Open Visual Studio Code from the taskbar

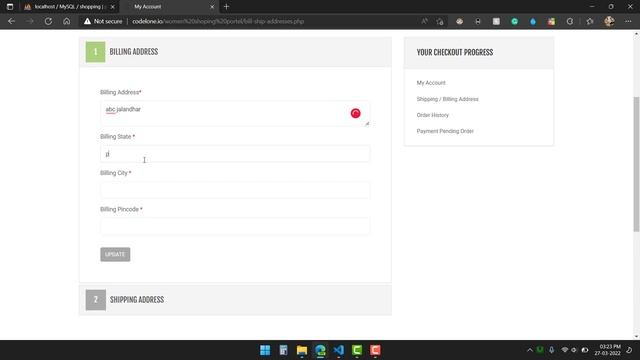point(339,350)
